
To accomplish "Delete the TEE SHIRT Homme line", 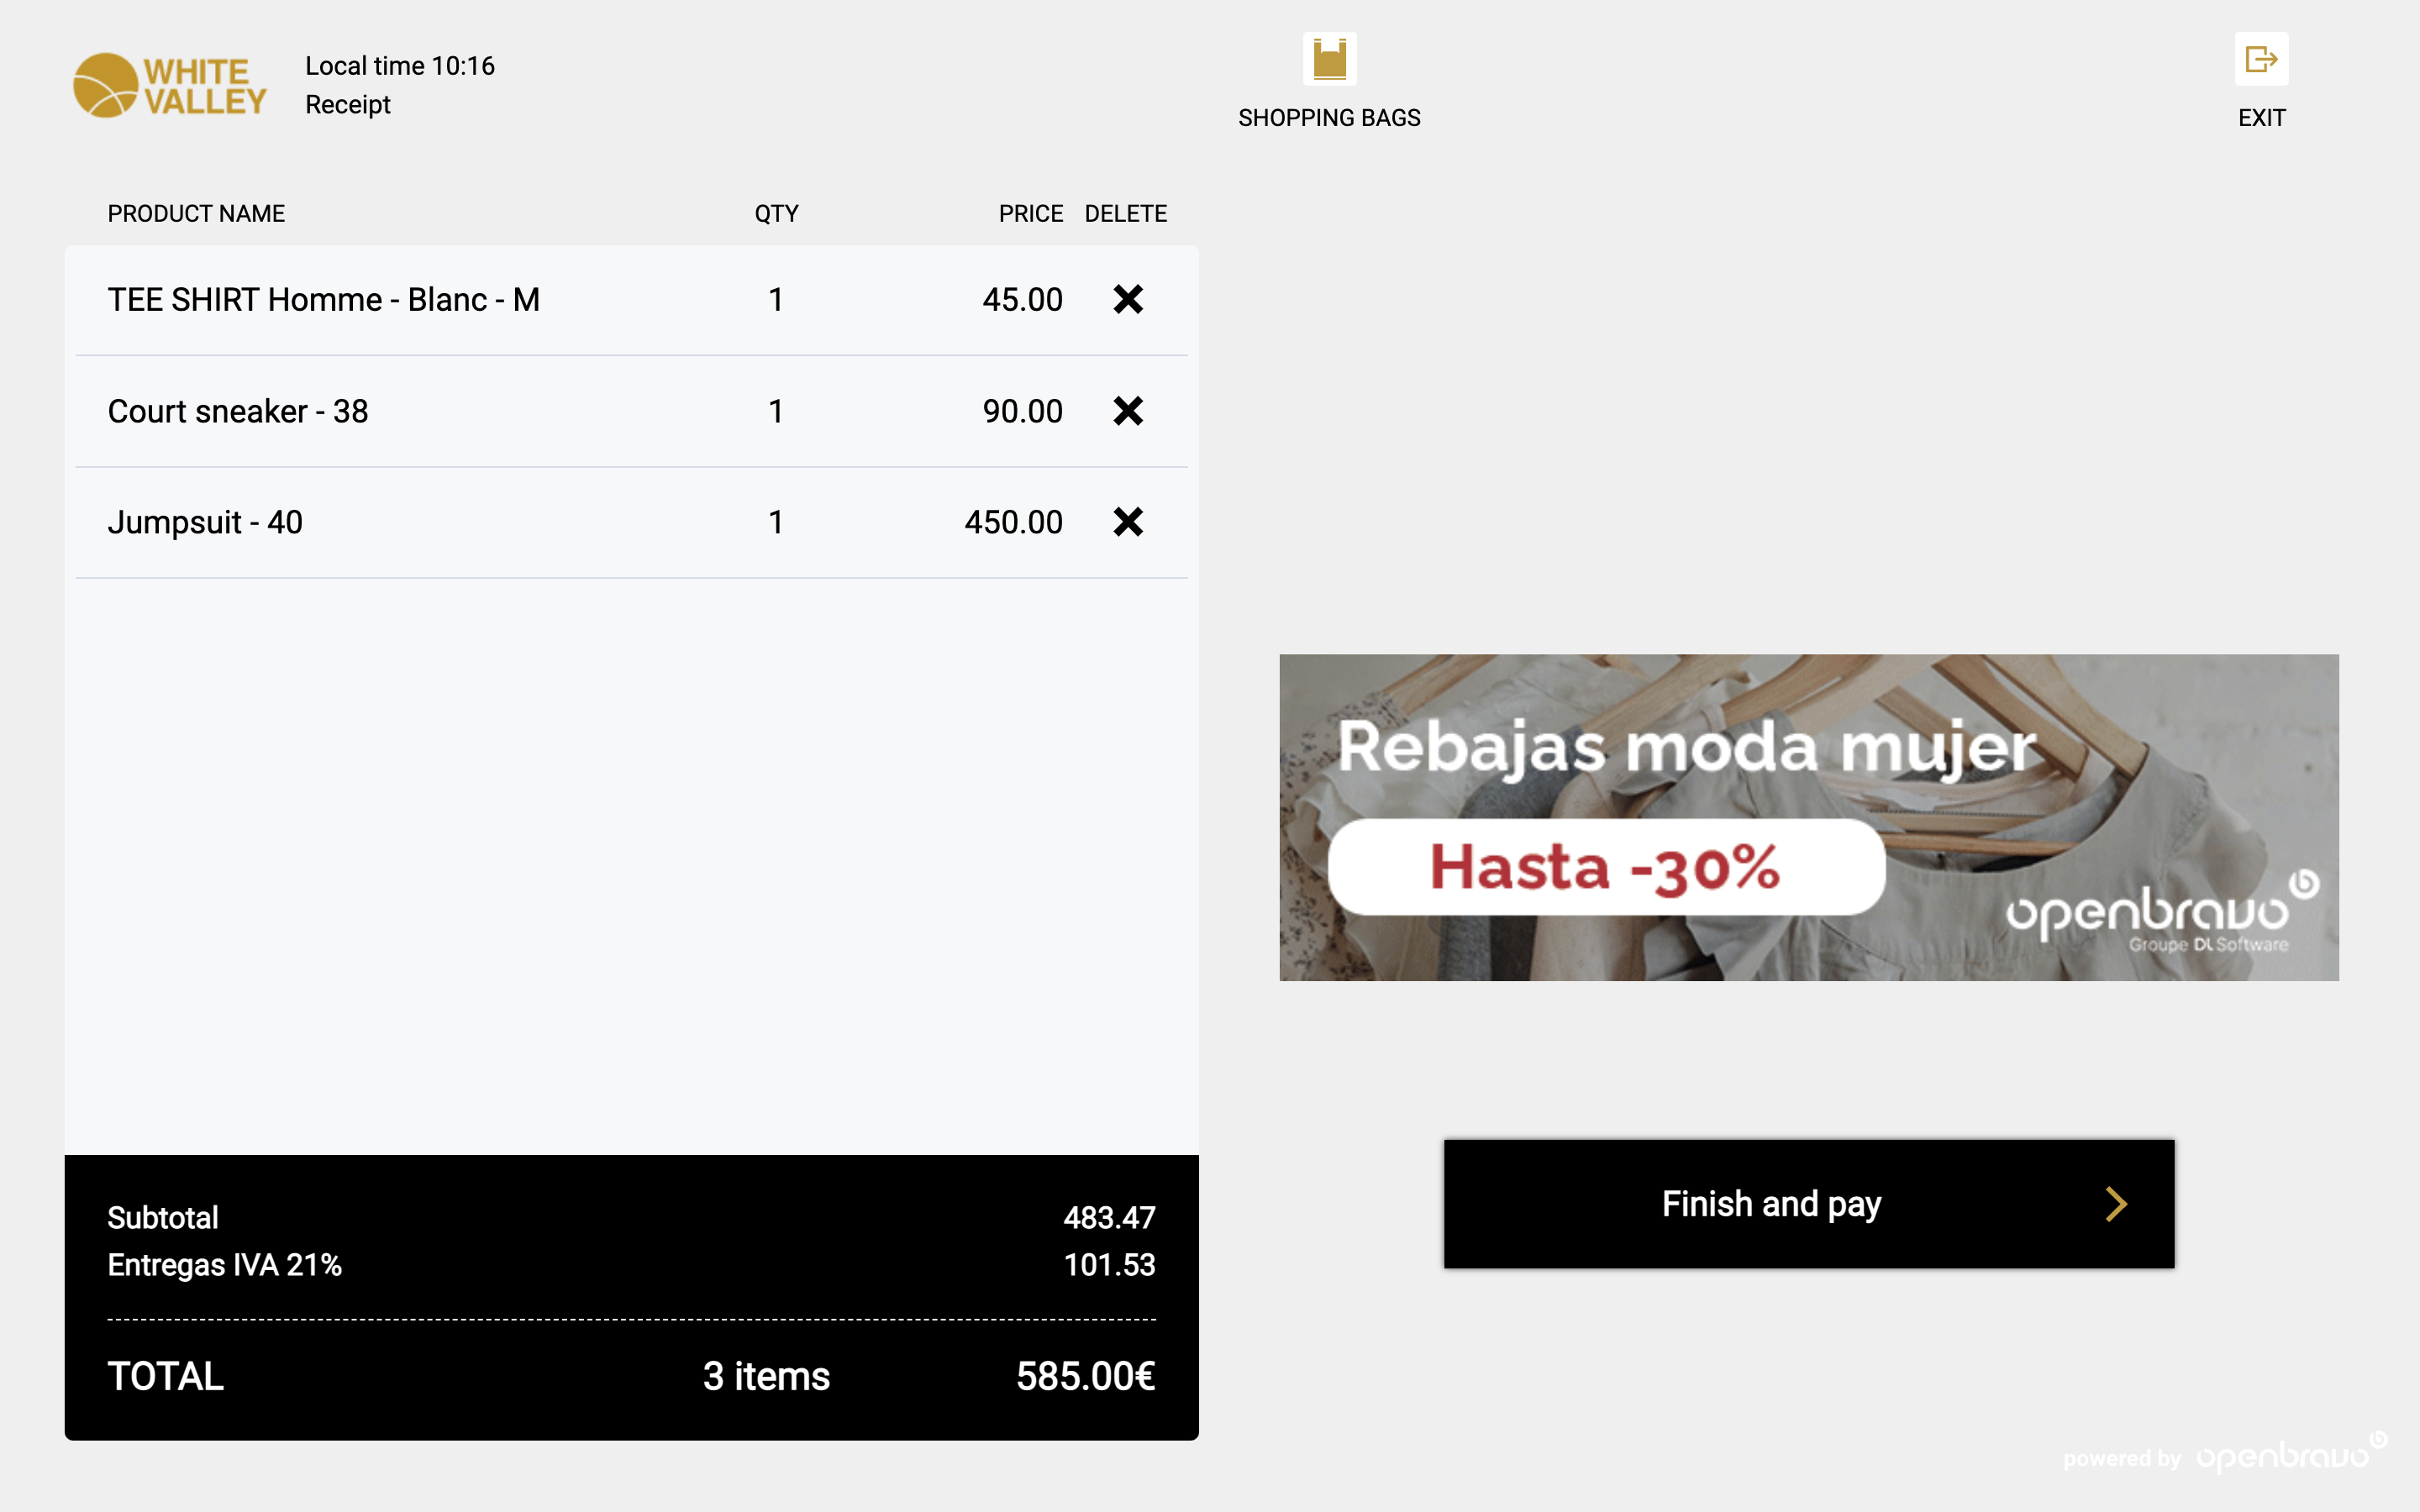I will click(1128, 299).
